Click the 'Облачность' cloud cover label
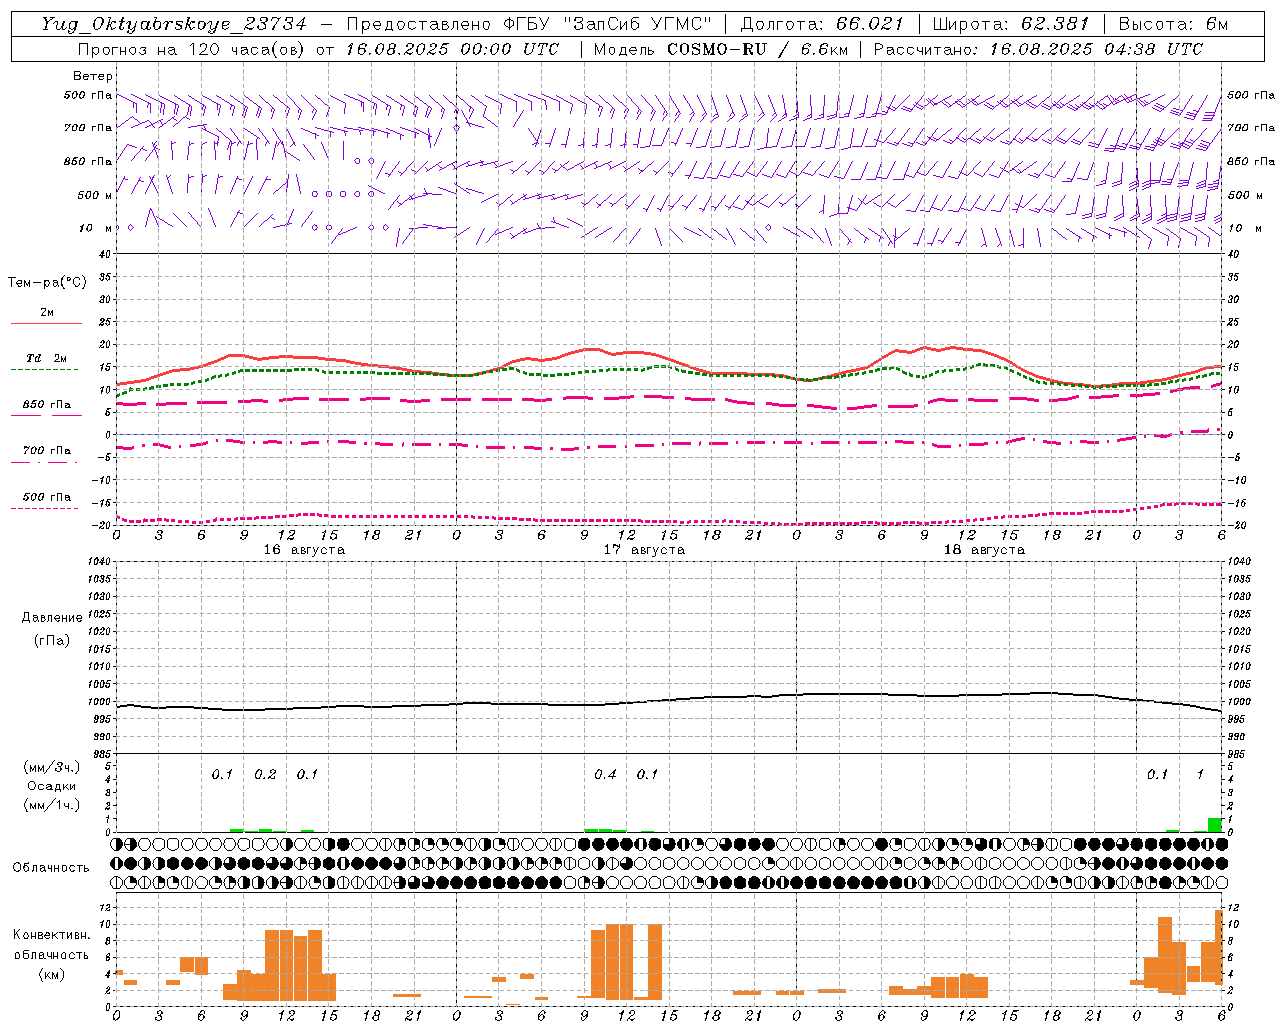 tap(51, 868)
